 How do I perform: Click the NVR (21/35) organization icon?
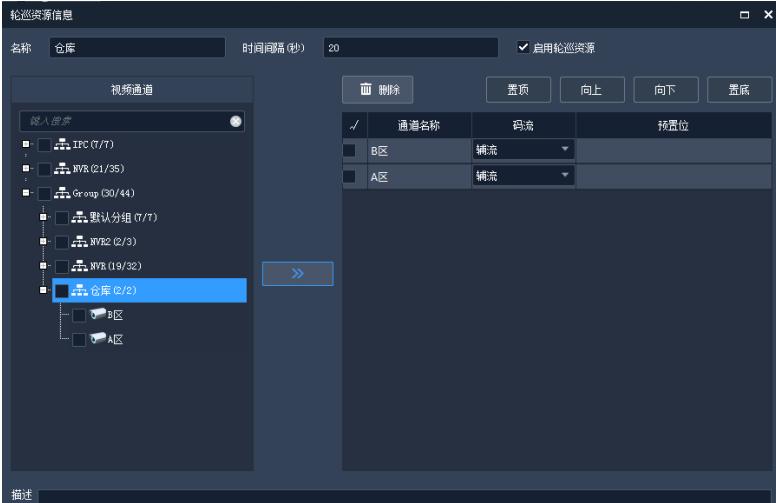tap(62, 168)
